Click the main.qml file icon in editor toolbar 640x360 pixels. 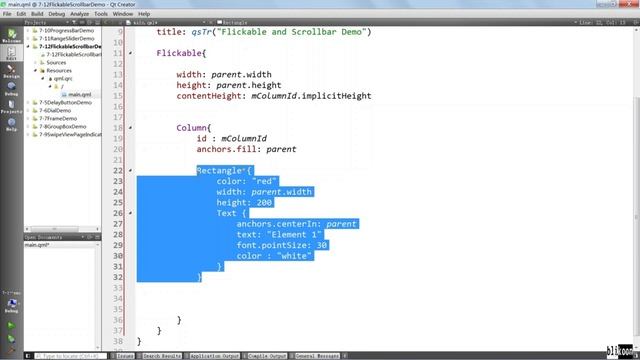(x=129, y=22)
